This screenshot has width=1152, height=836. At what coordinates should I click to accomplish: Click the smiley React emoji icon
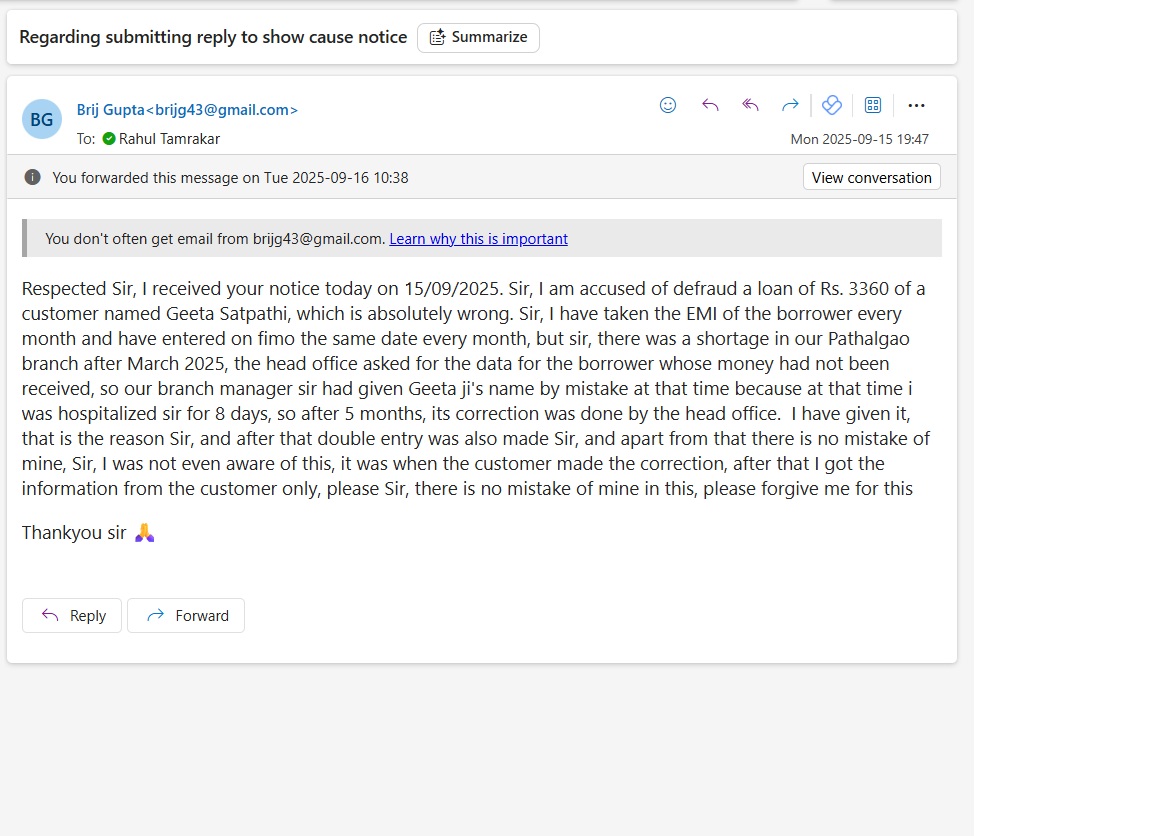(668, 105)
